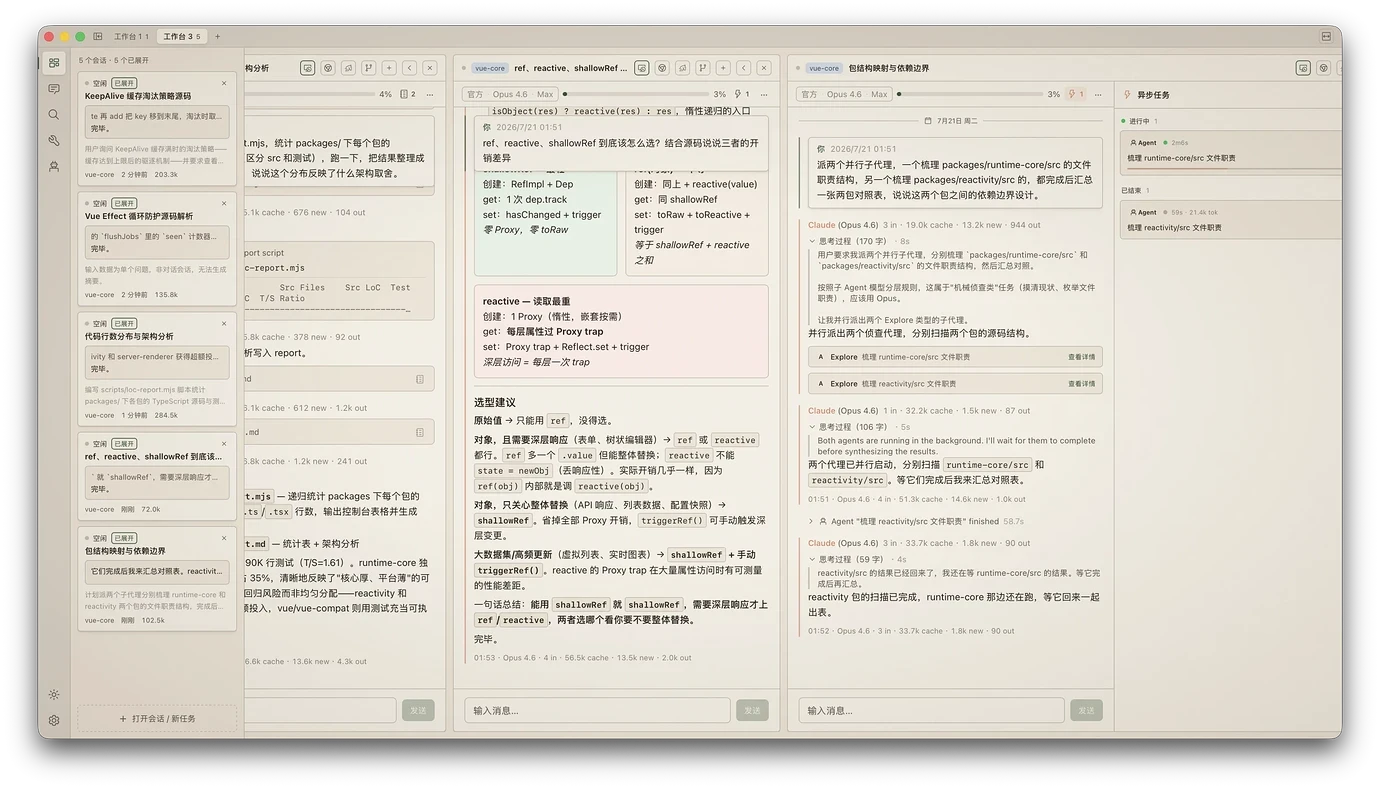This screenshot has height=788, width=1380.
Task: Close the 代码行数分布与架构分析 card
Action: [224, 323]
